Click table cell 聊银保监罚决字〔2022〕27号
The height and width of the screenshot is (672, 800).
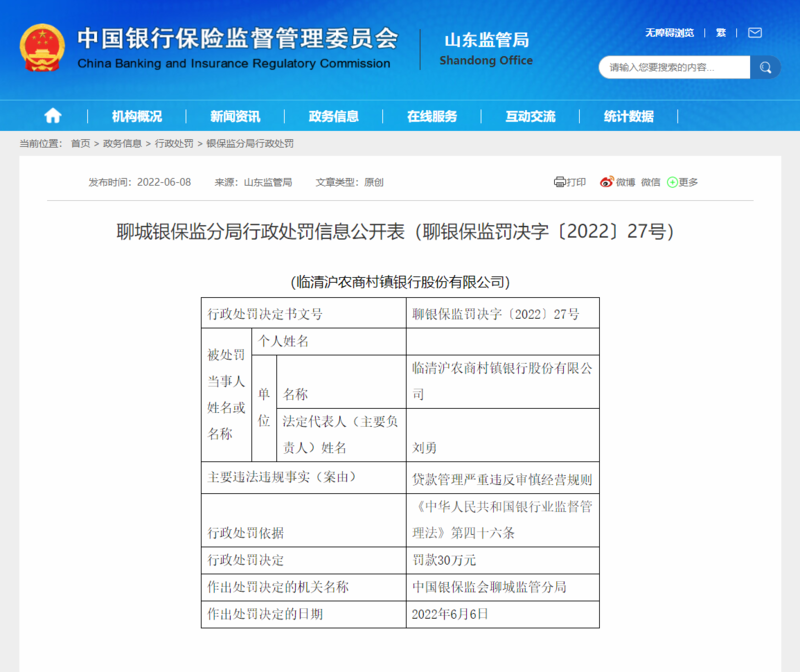pyautogui.click(x=503, y=313)
